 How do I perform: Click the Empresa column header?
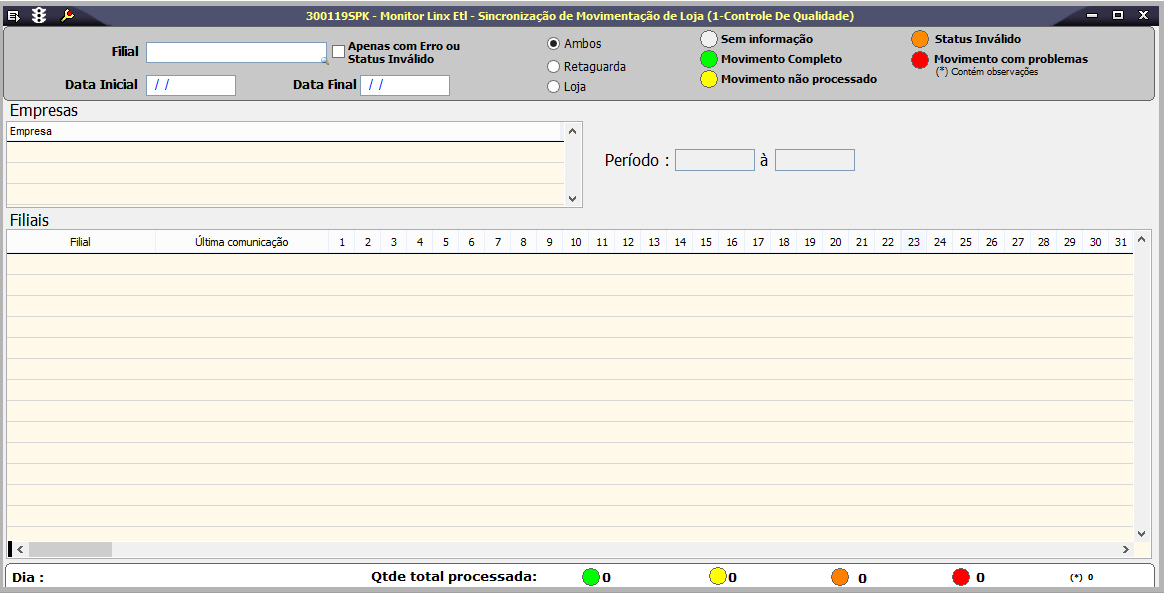tap(284, 131)
